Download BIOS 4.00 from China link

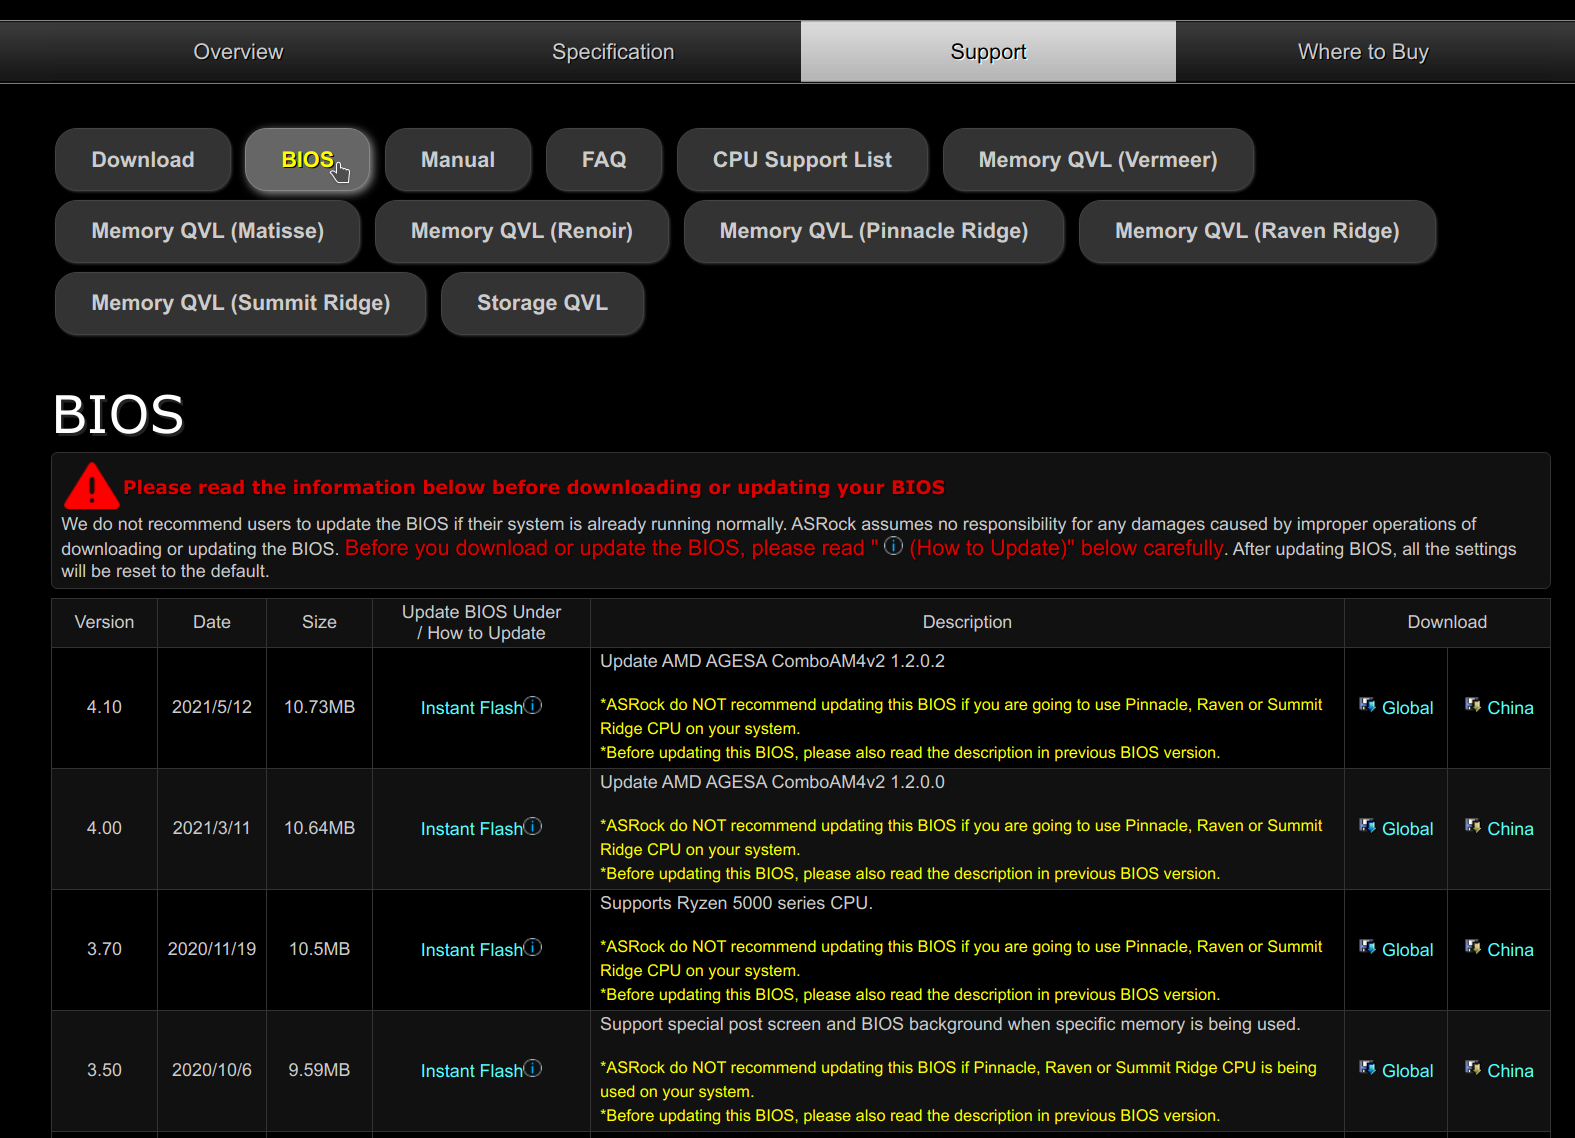(x=1510, y=829)
